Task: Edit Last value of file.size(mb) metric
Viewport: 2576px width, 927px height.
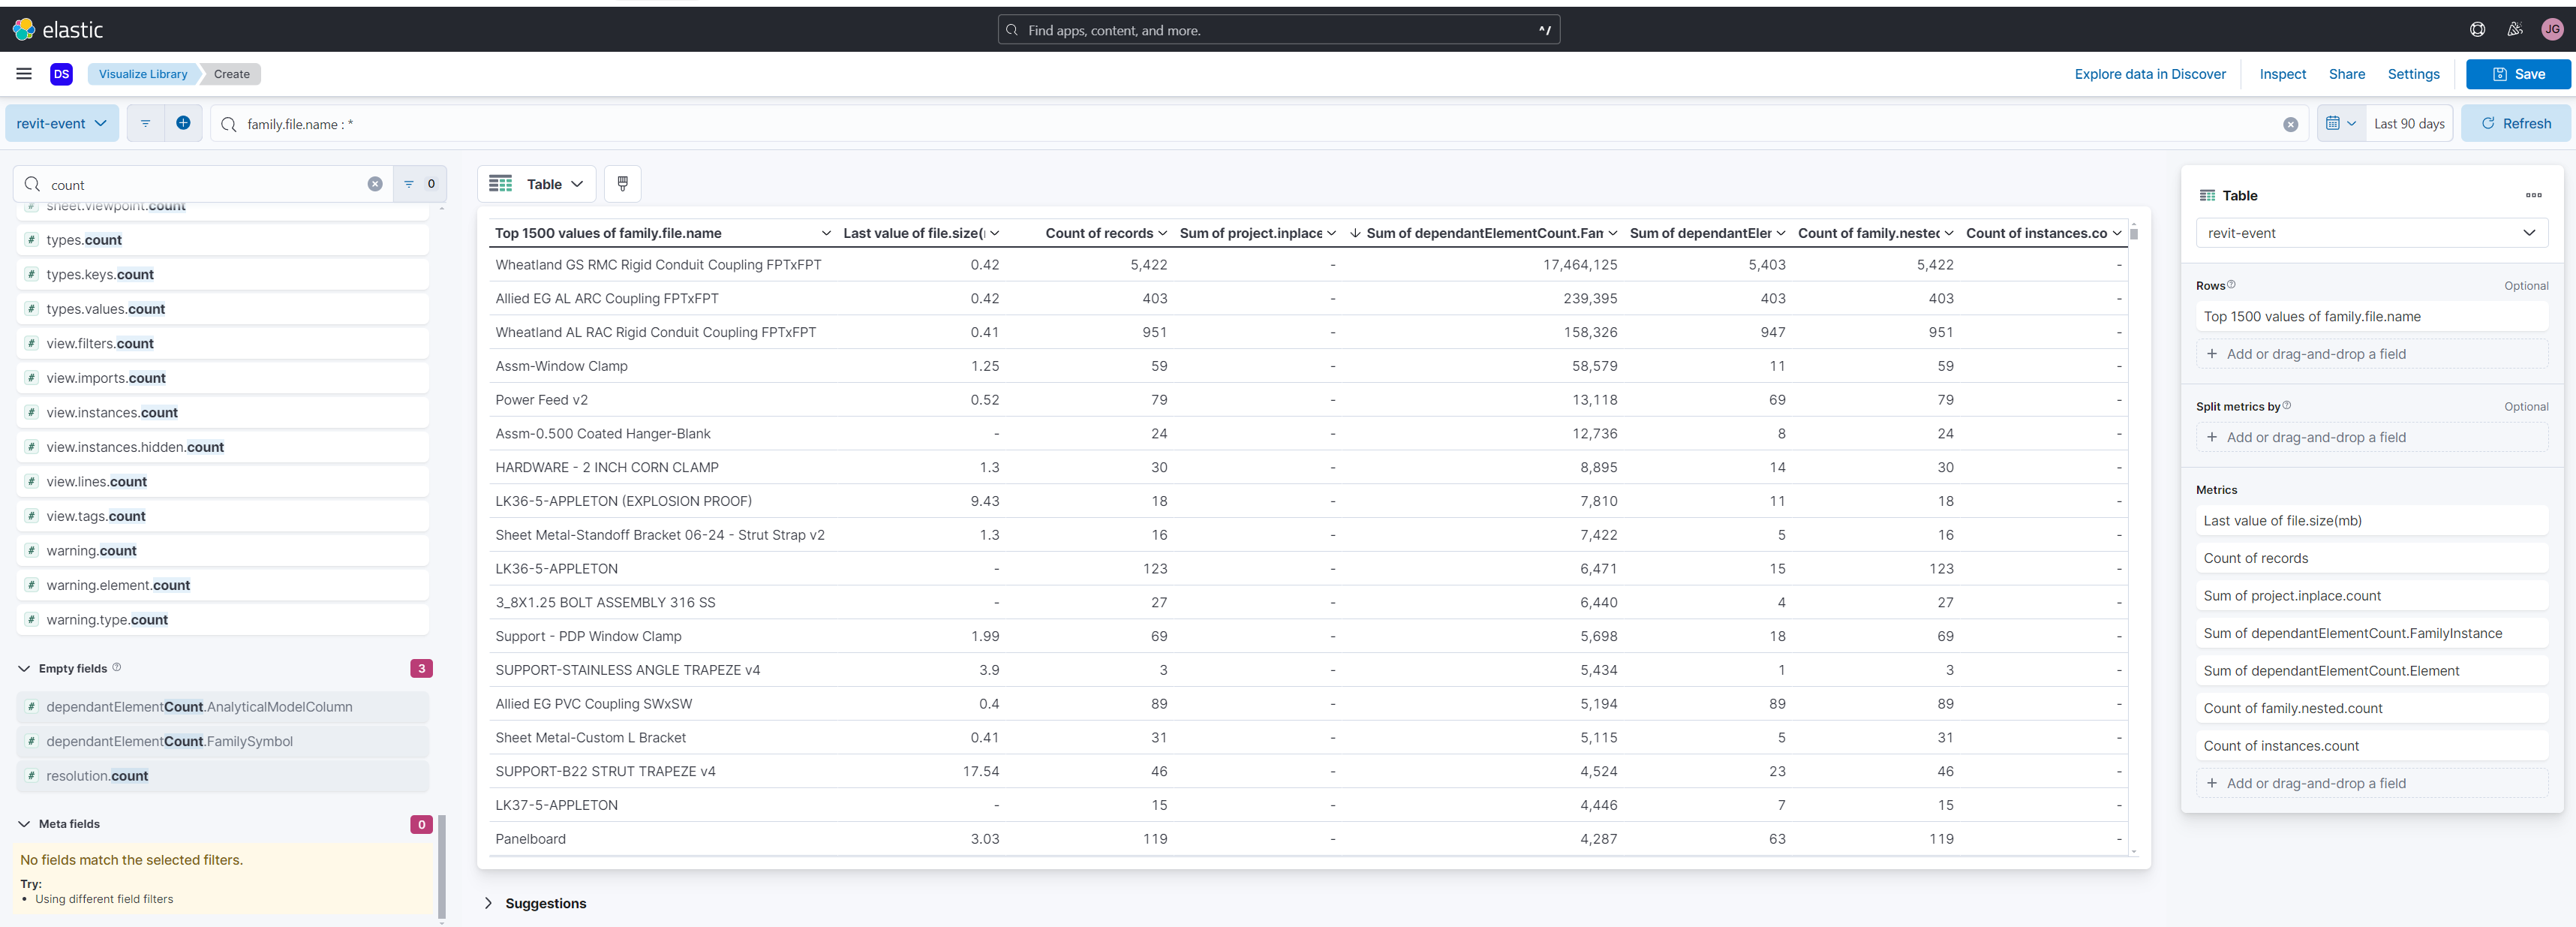Action: pyautogui.click(x=2371, y=520)
